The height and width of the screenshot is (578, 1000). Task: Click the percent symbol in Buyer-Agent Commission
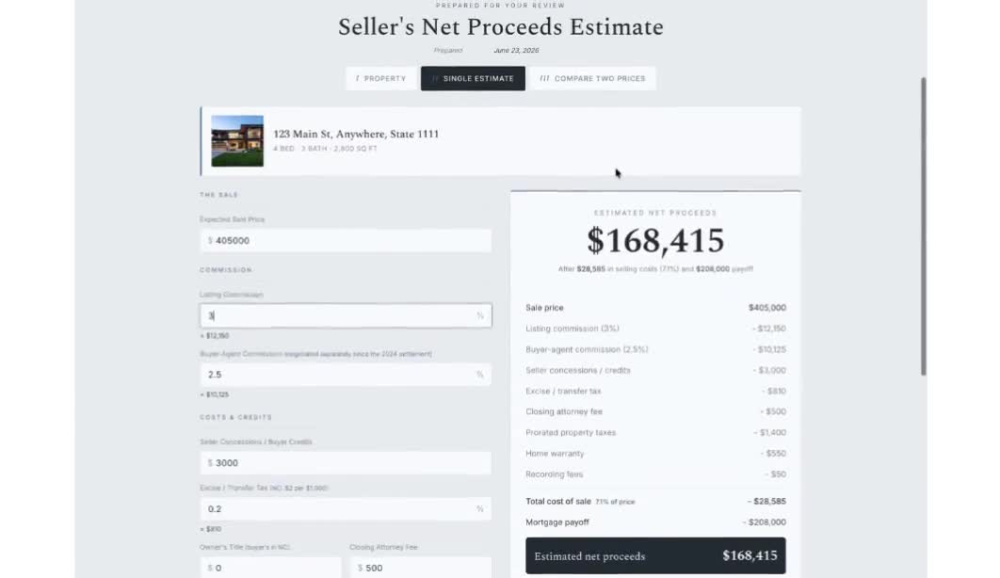pos(480,374)
